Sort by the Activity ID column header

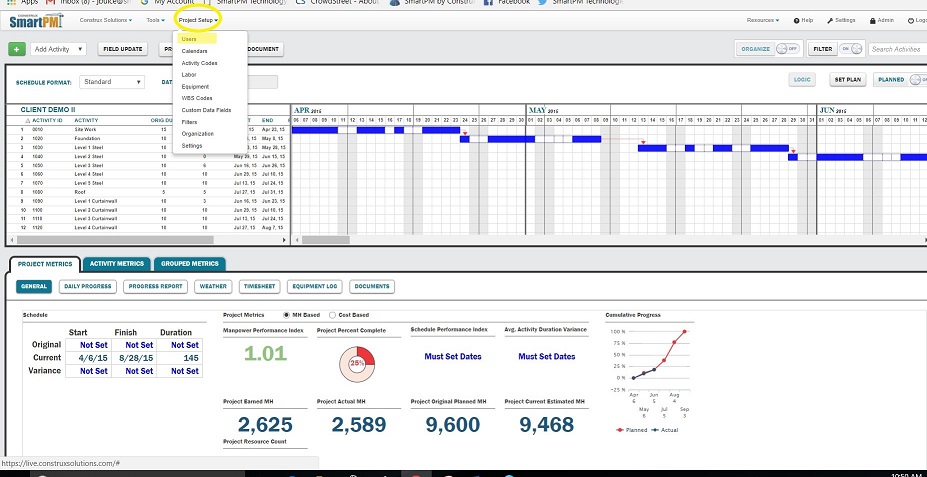point(47,121)
